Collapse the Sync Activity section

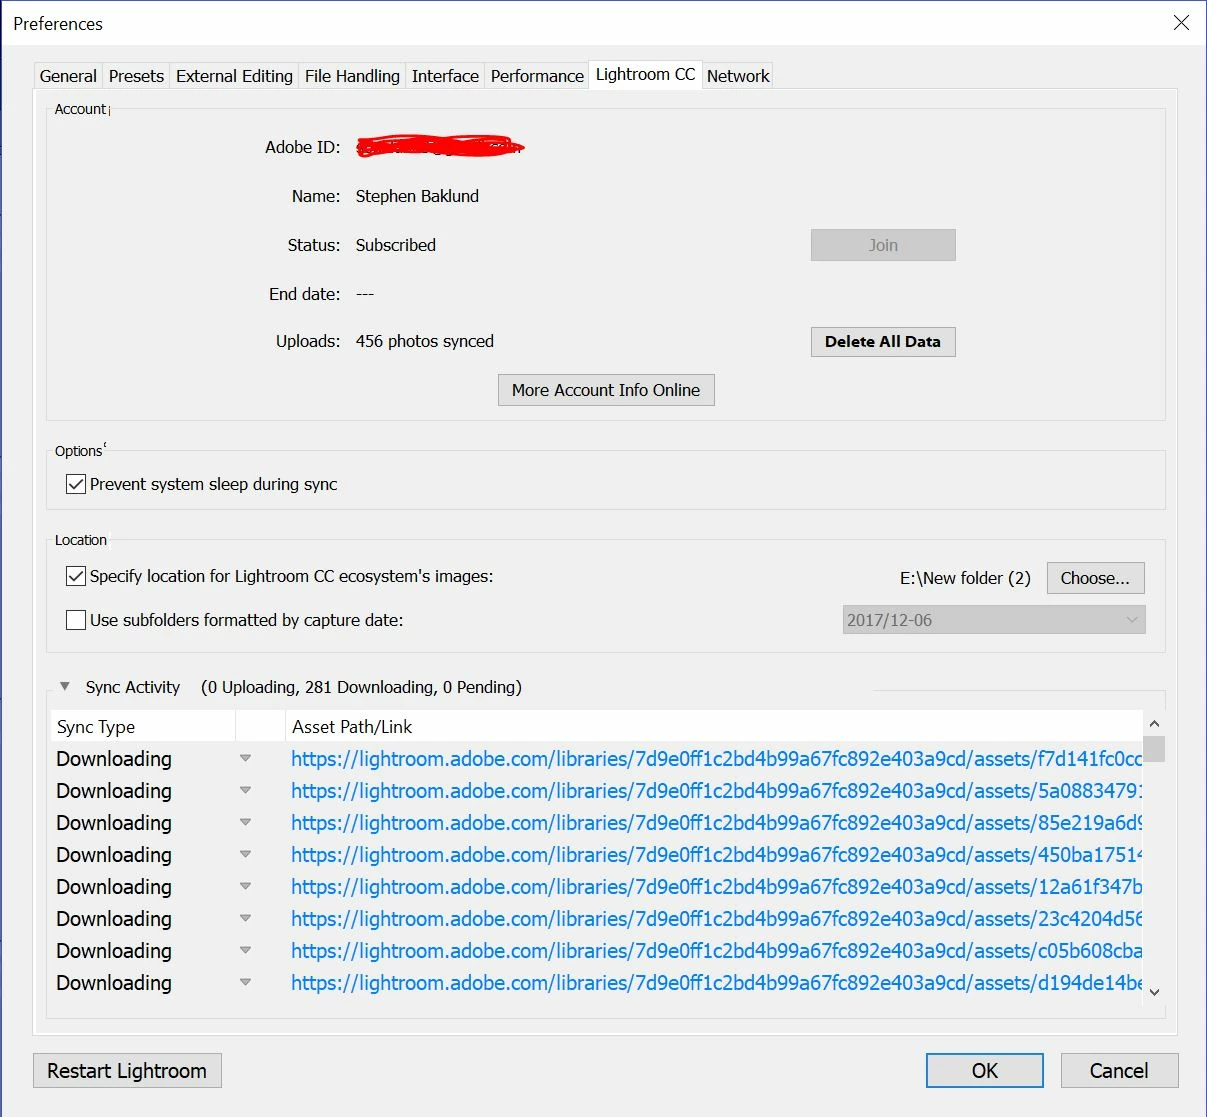[65, 687]
